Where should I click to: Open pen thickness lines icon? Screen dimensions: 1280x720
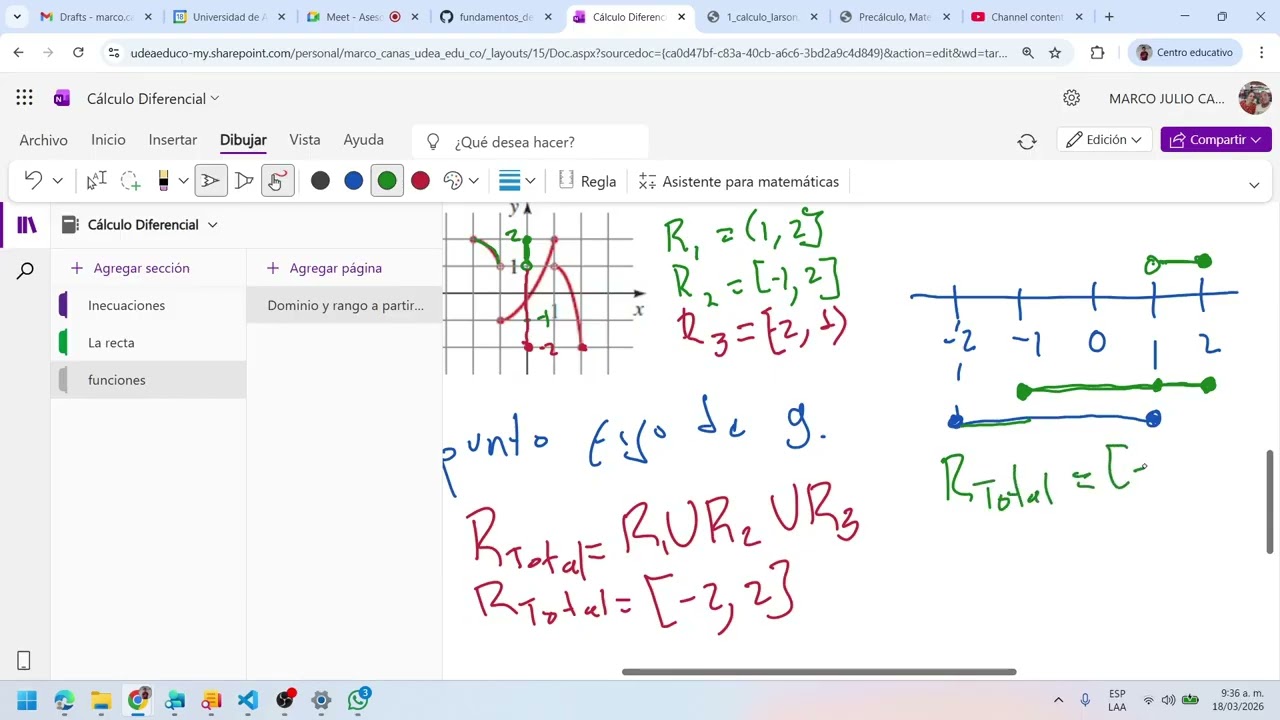coord(509,181)
